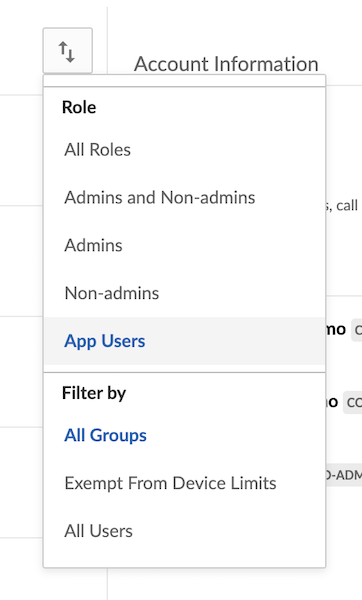Click the sort arrows filter button
The width and height of the screenshot is (362, 600).
click(x=67, y=51)
